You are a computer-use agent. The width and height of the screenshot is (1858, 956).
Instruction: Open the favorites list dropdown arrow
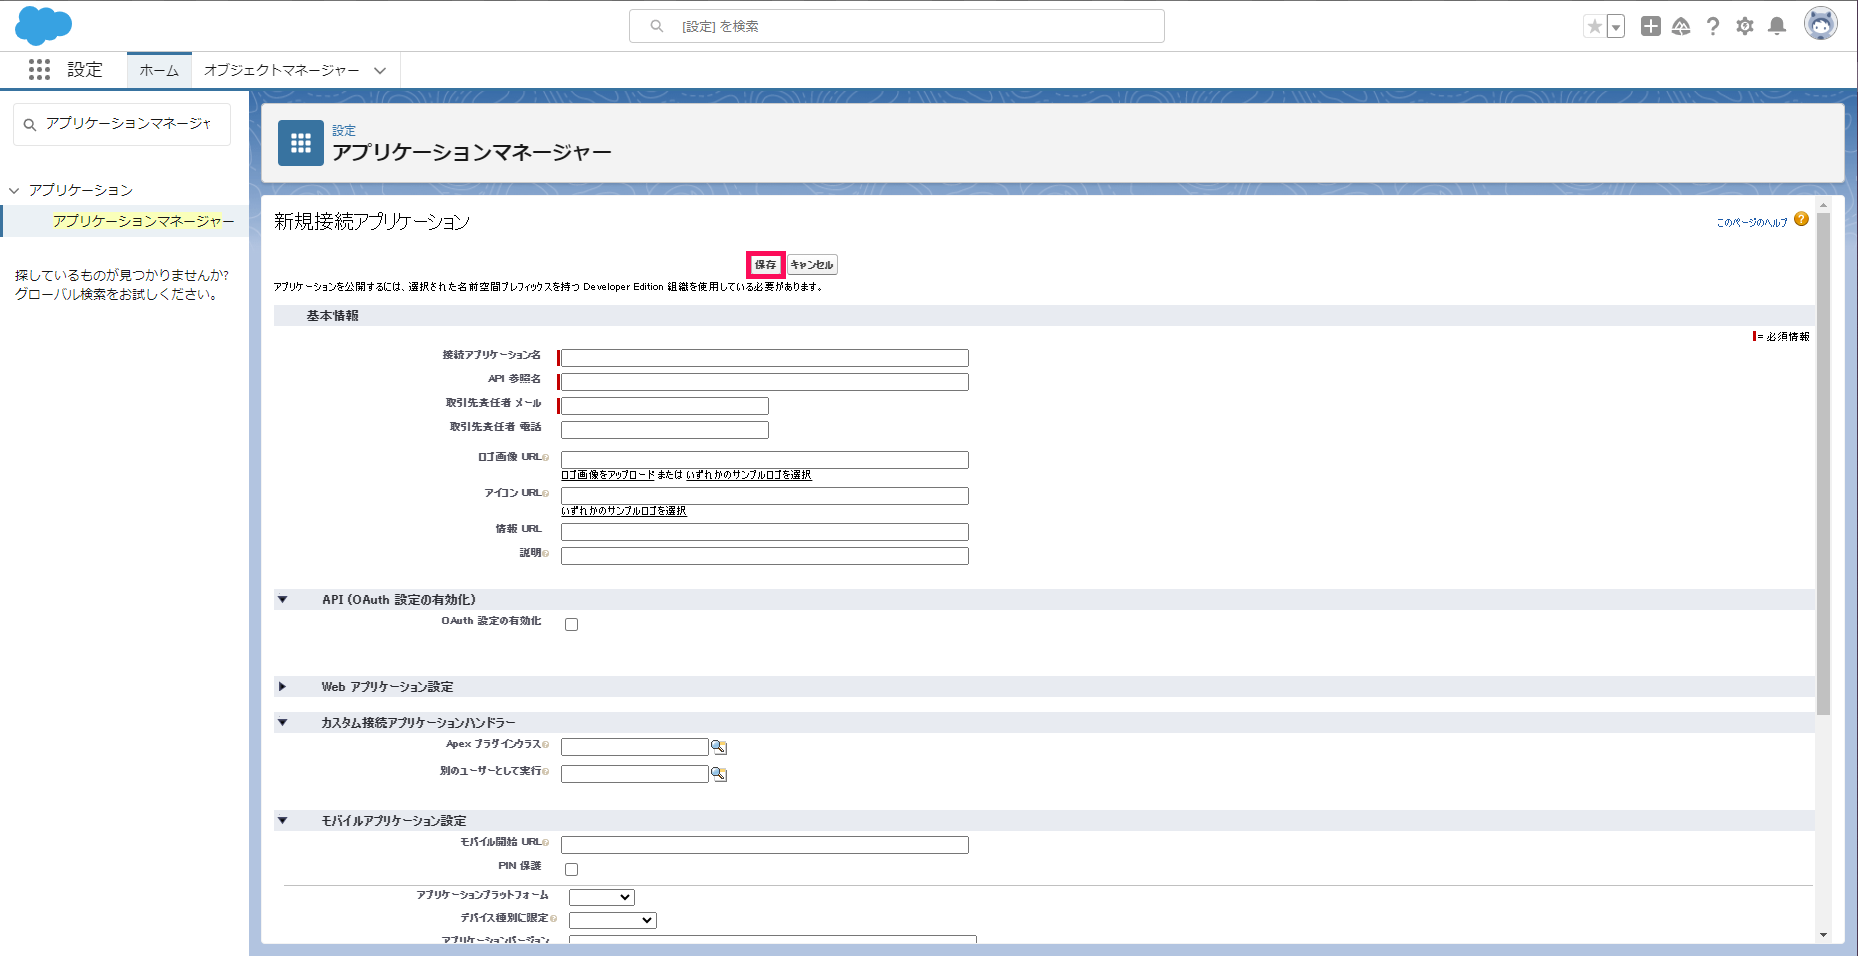[1616, 27]
